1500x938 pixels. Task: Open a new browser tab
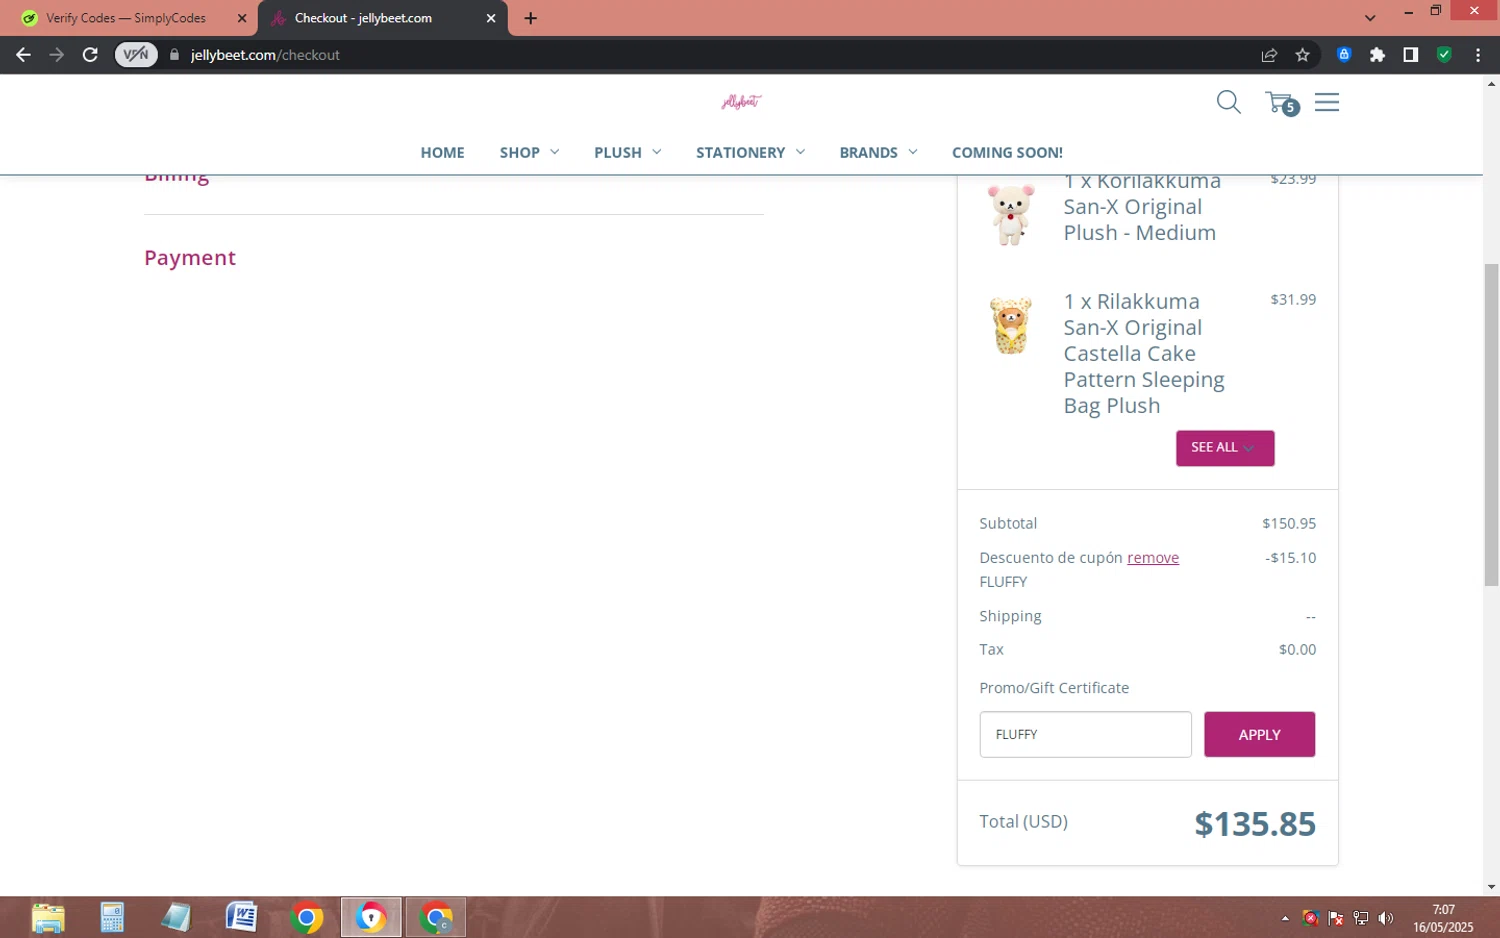(x=530, y=18)
